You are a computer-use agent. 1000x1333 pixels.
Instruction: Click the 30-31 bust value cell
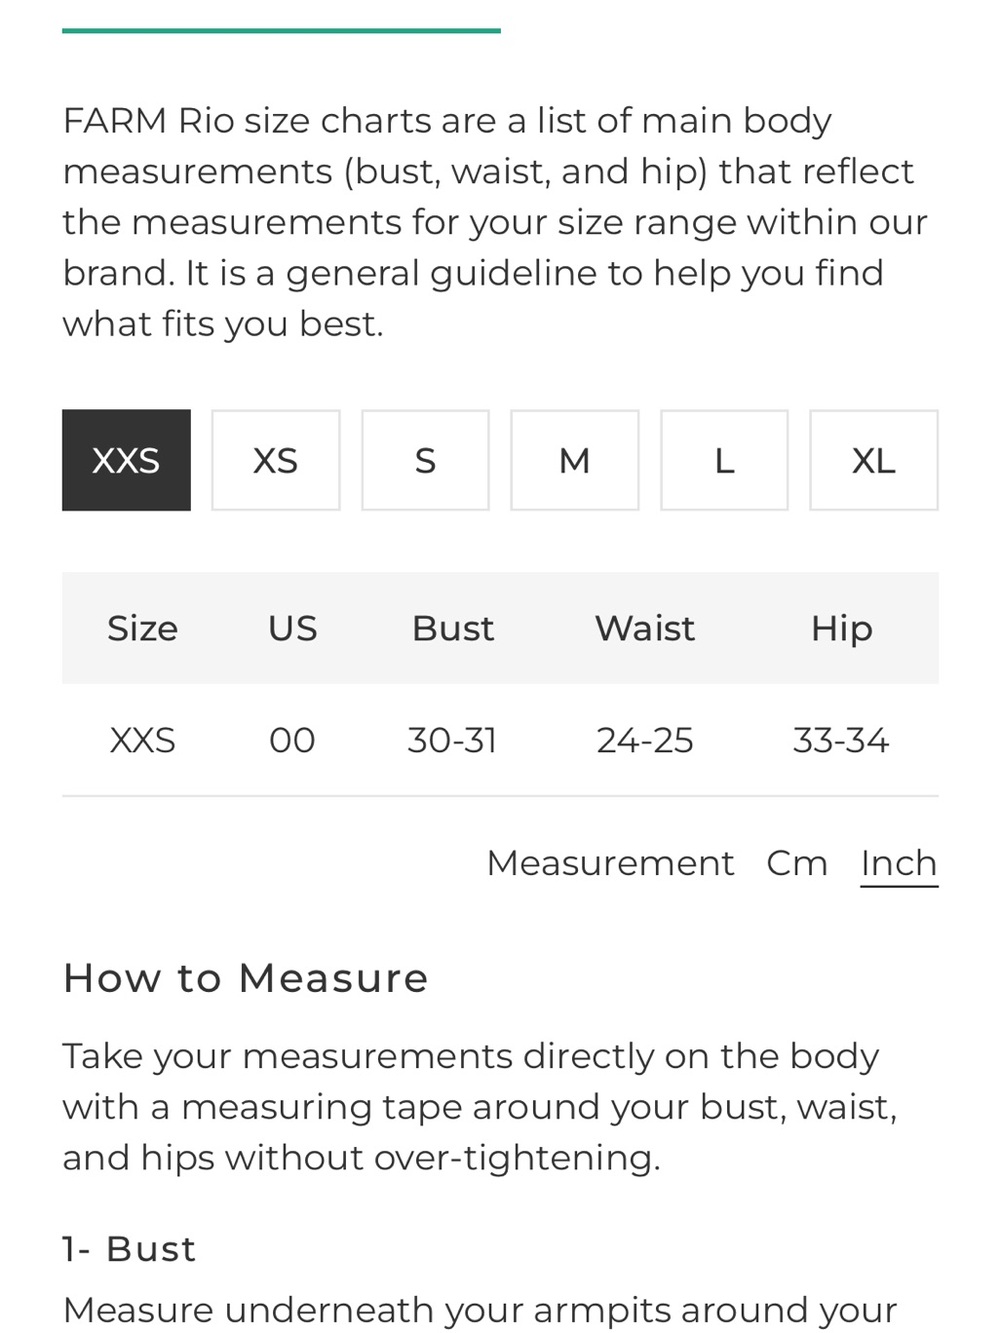click(452, 740)
